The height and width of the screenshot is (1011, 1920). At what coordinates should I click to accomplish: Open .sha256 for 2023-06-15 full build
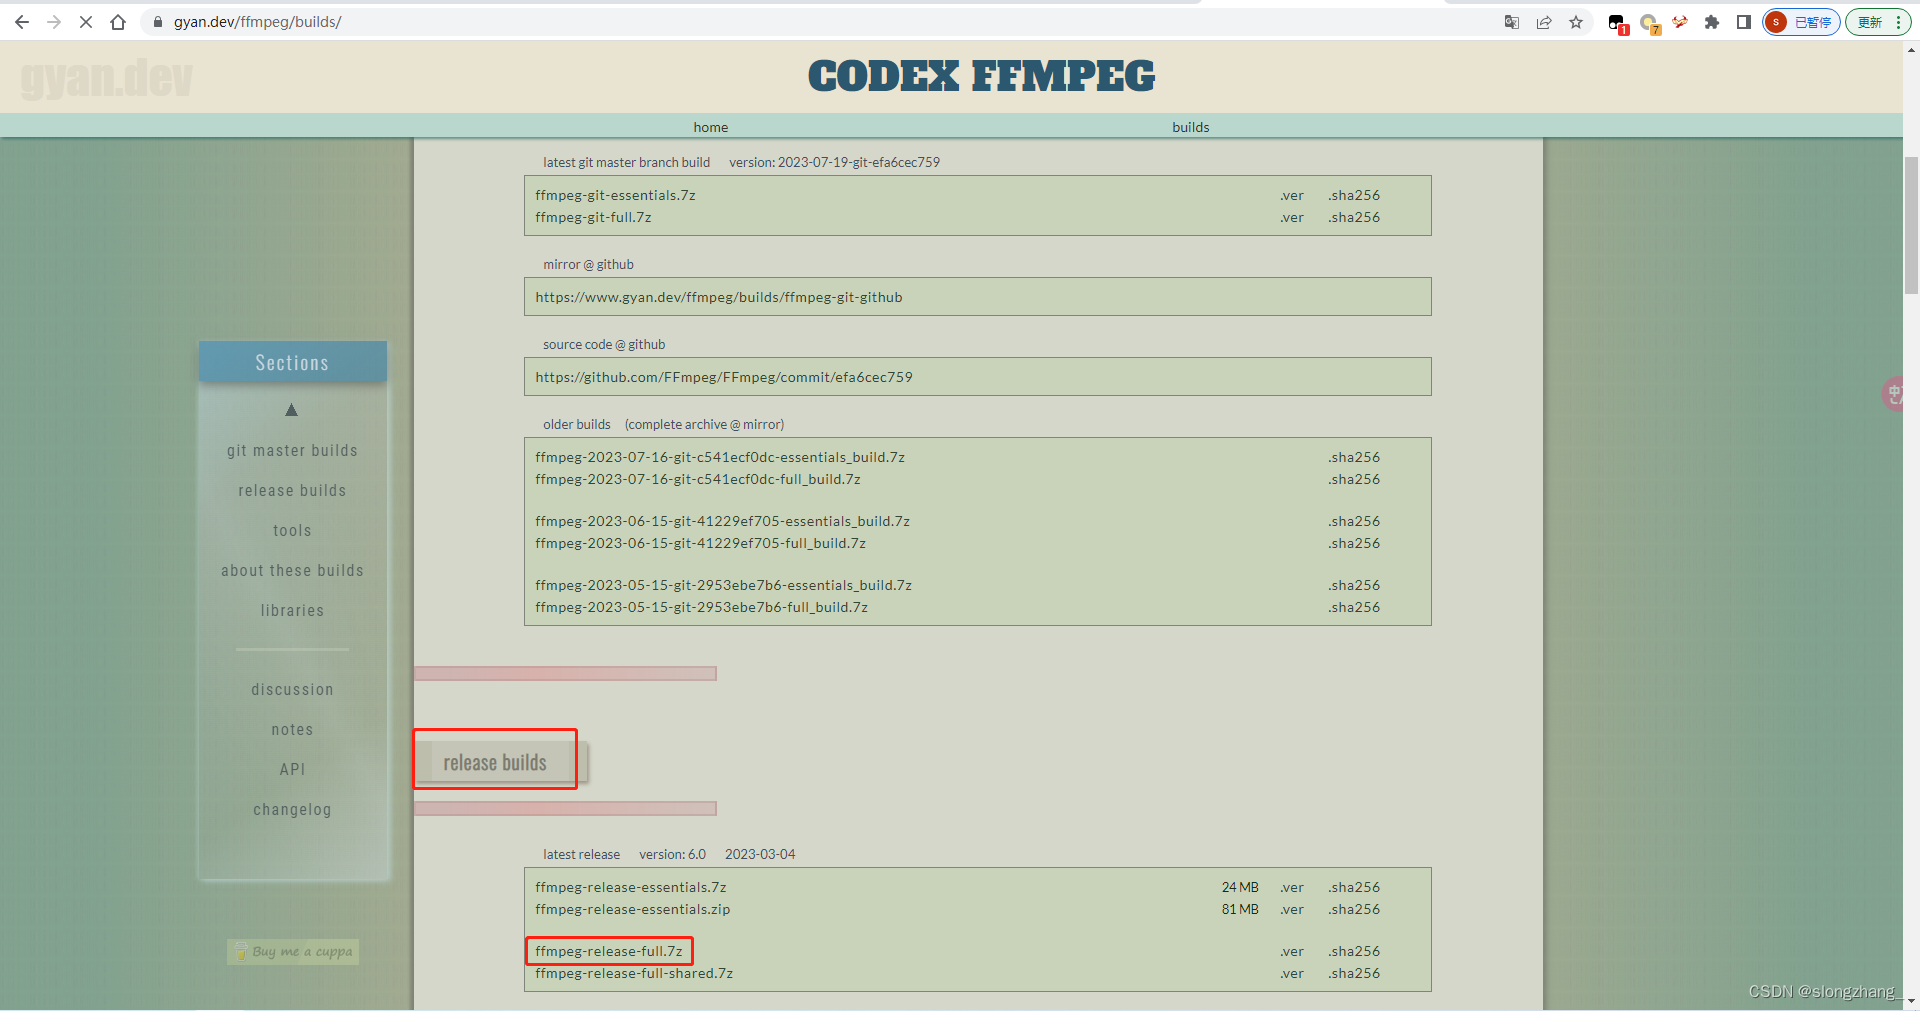tap(1354, 543)
